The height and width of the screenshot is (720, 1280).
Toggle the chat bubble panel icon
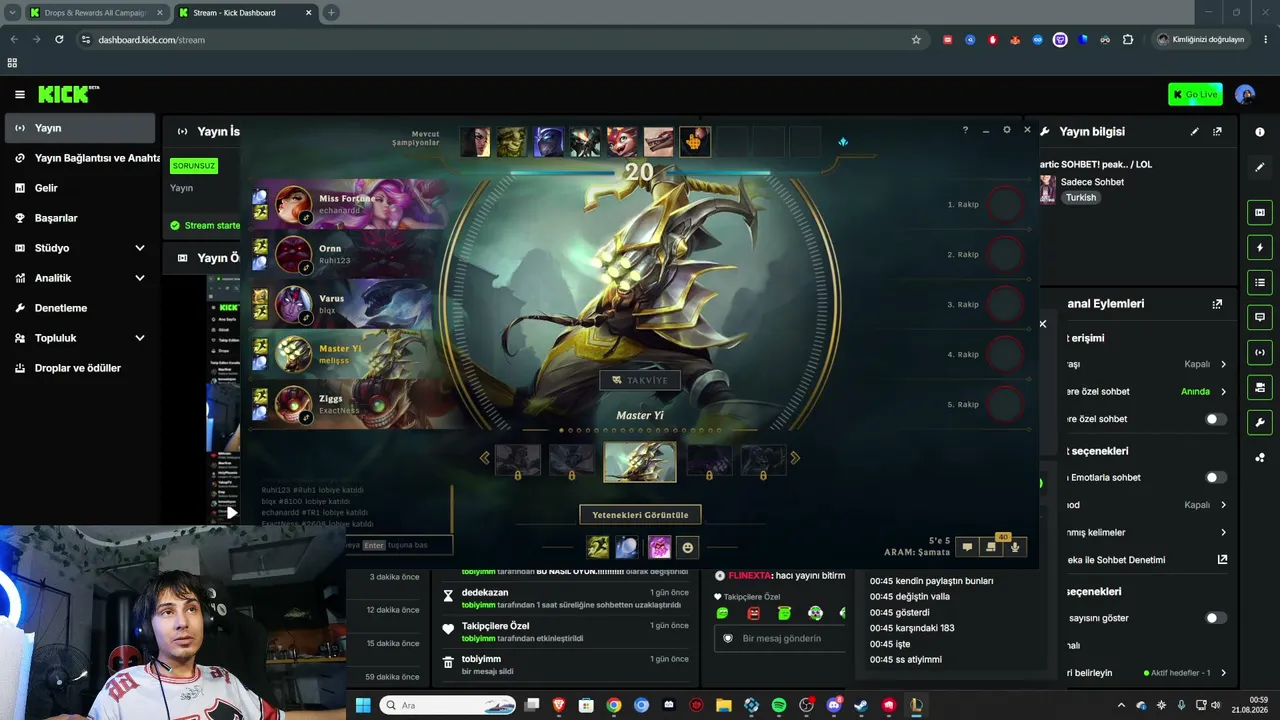1260,317
